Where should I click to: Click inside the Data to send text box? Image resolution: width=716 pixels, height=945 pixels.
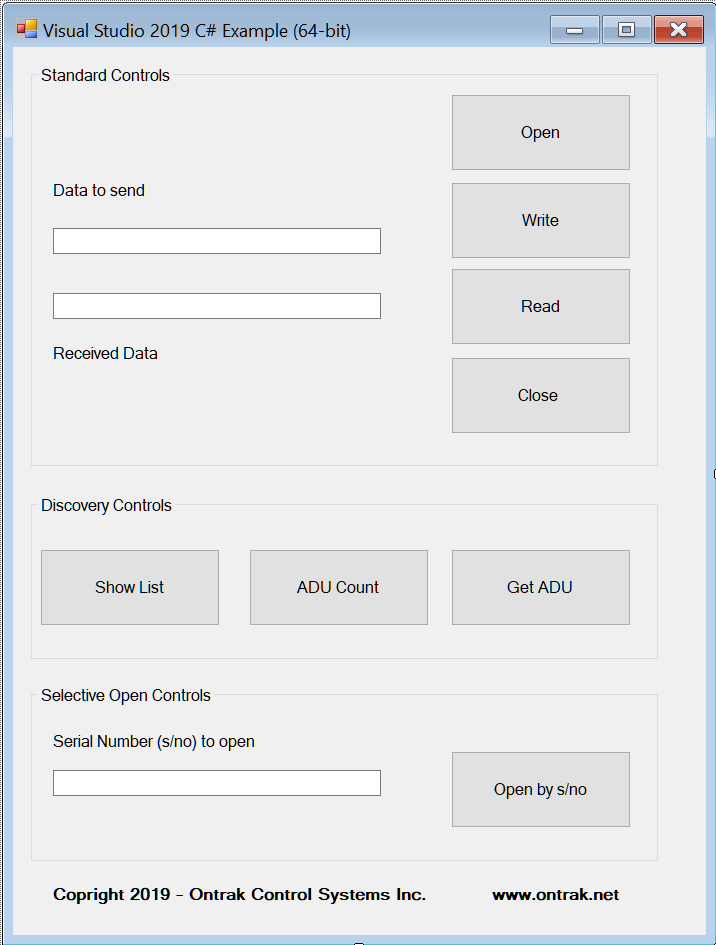point(216,240)
